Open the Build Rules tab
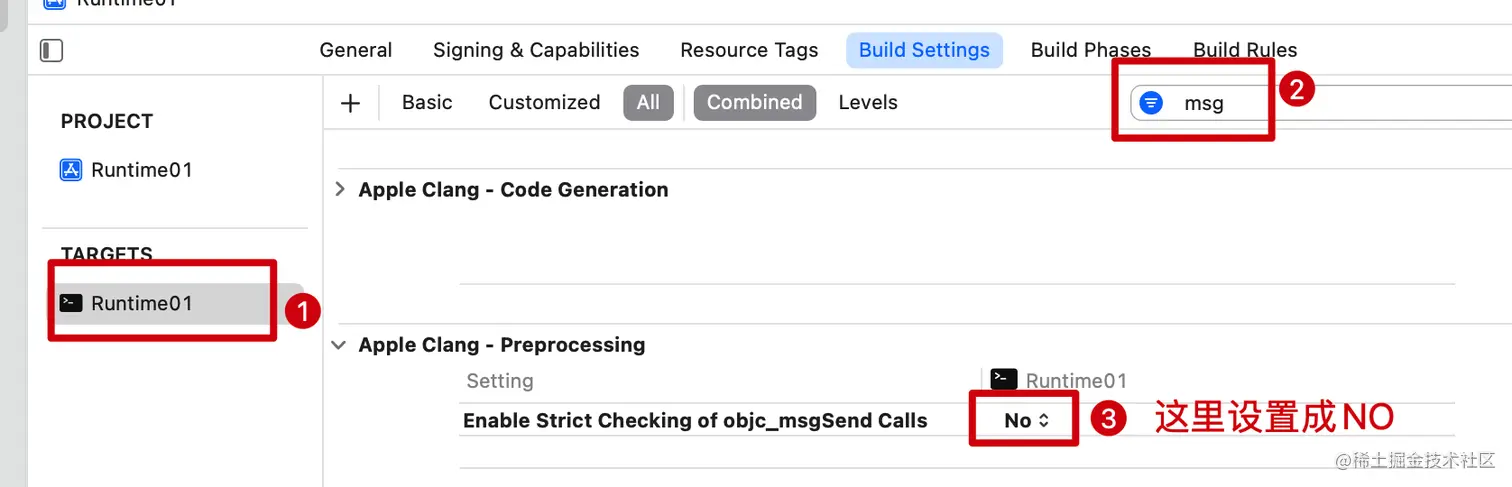The image size is (1512, 487). (1245, 50)
